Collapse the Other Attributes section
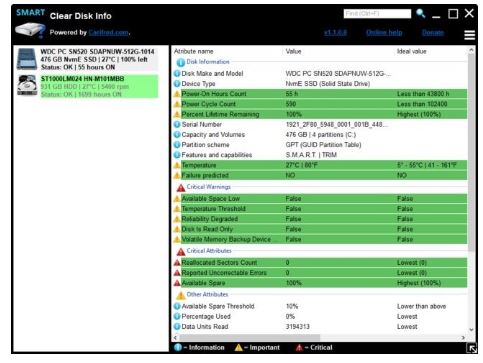 207,294
